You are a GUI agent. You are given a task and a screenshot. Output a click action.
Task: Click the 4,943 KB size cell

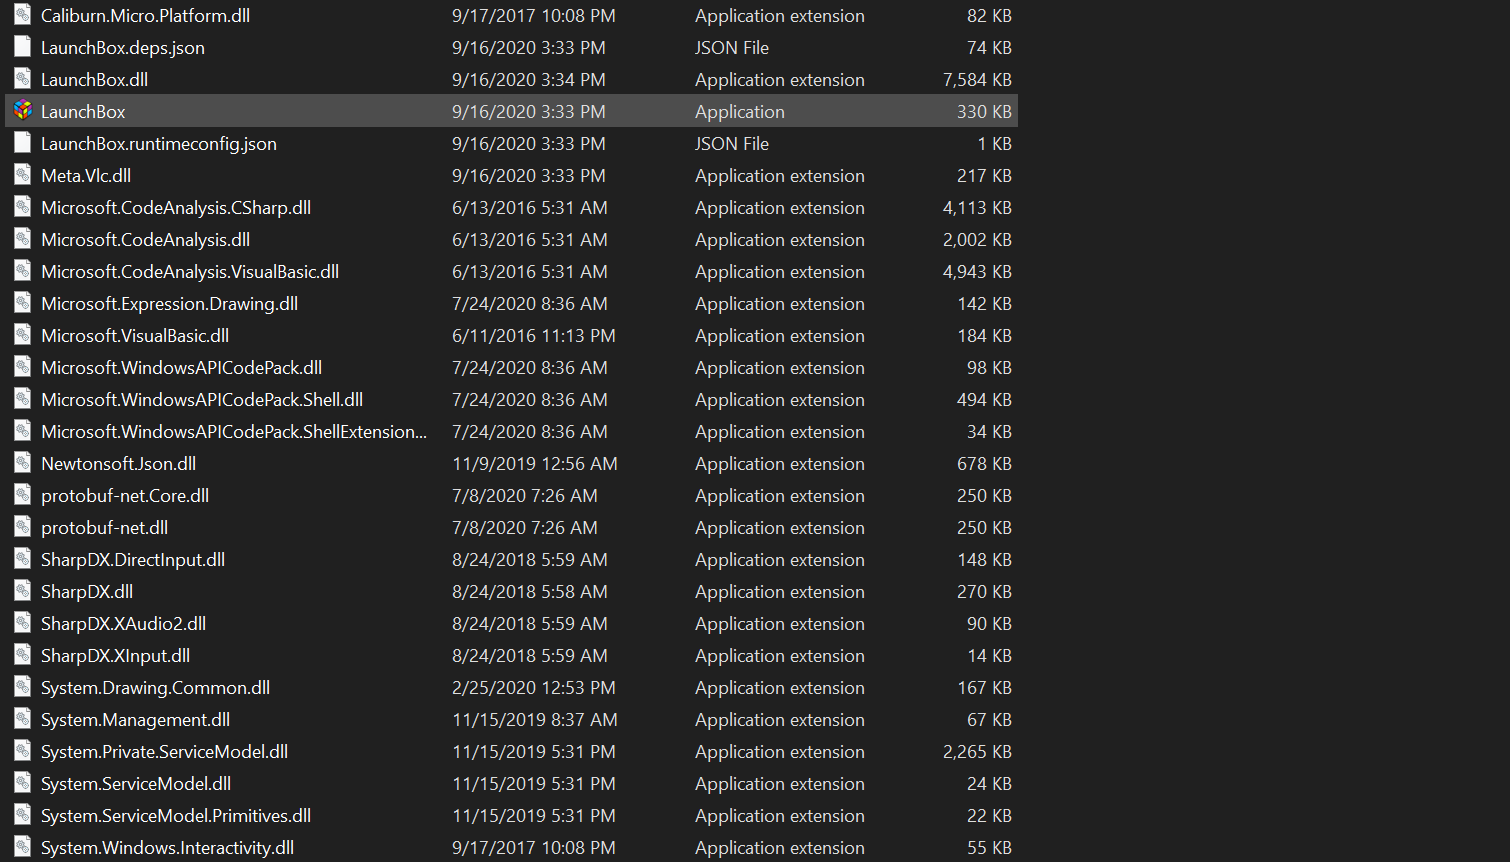click(x=977, y=272)
